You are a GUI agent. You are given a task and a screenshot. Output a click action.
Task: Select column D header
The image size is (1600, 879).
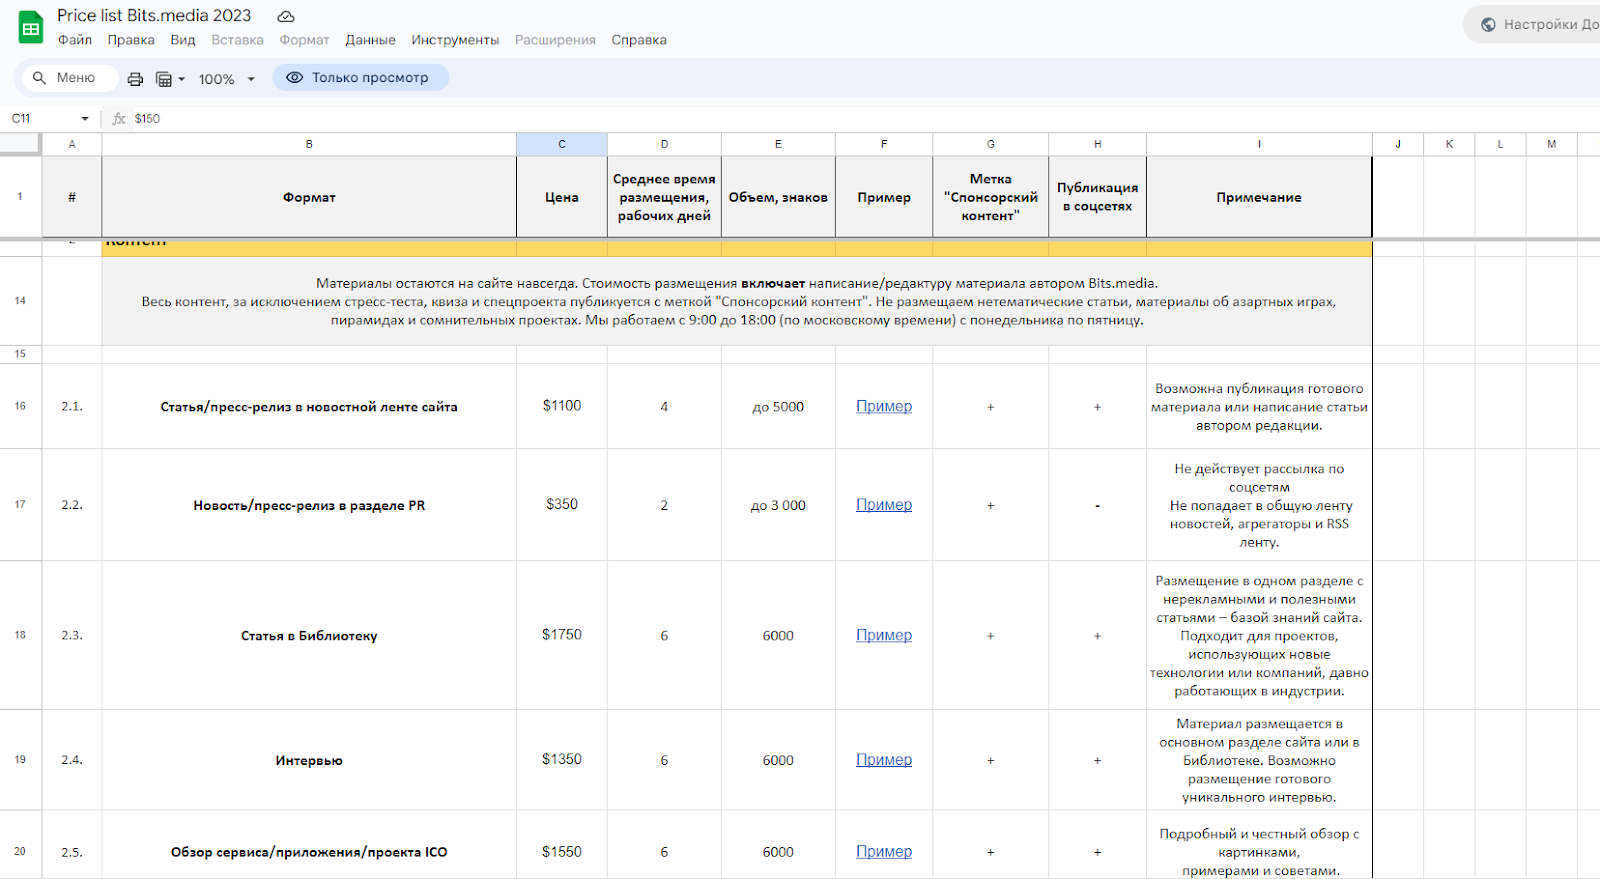point(664,144)
